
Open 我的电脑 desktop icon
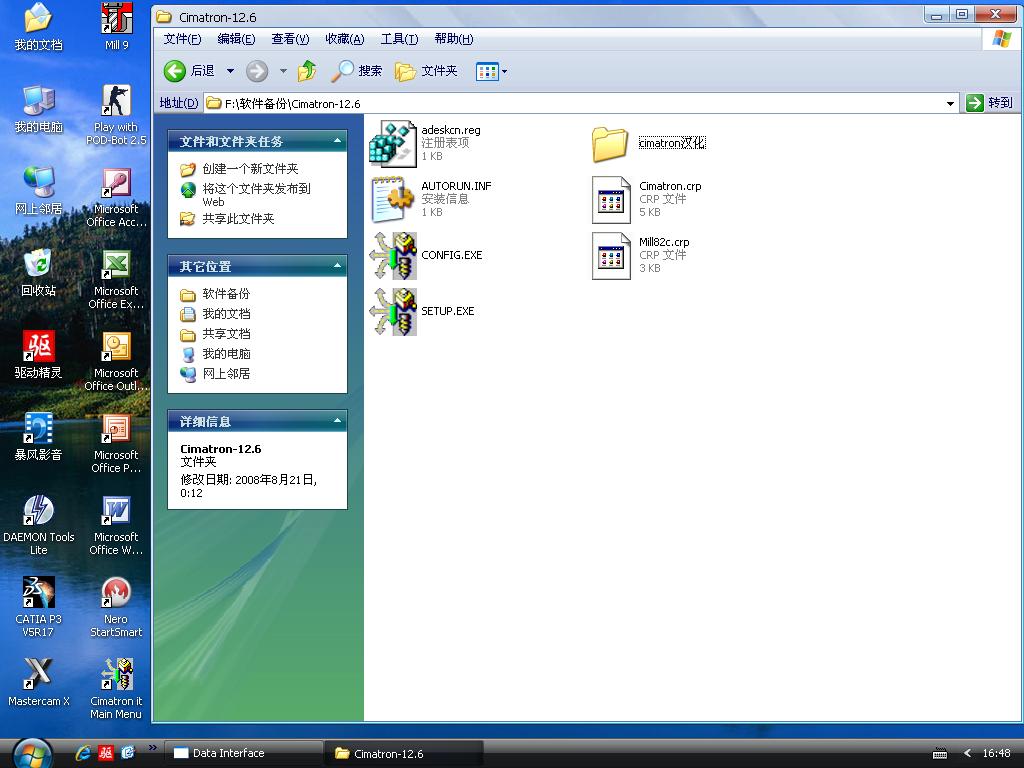click(x=39, y=110)
